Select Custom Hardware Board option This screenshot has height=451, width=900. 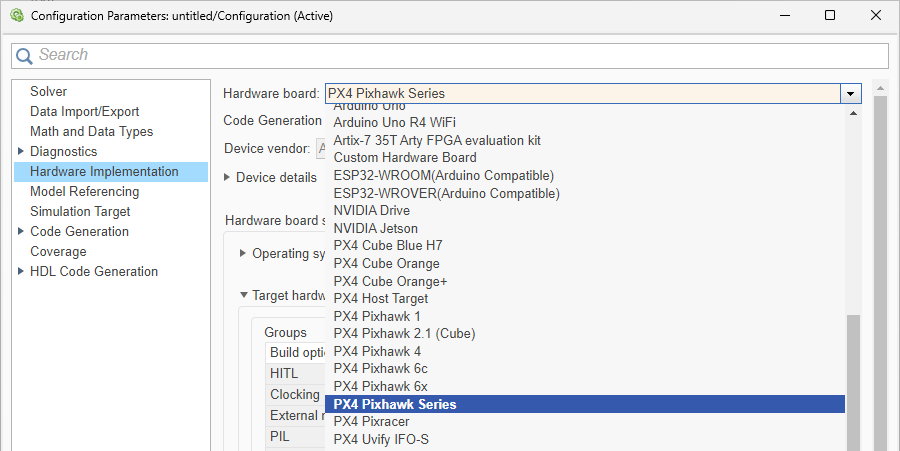404,158
